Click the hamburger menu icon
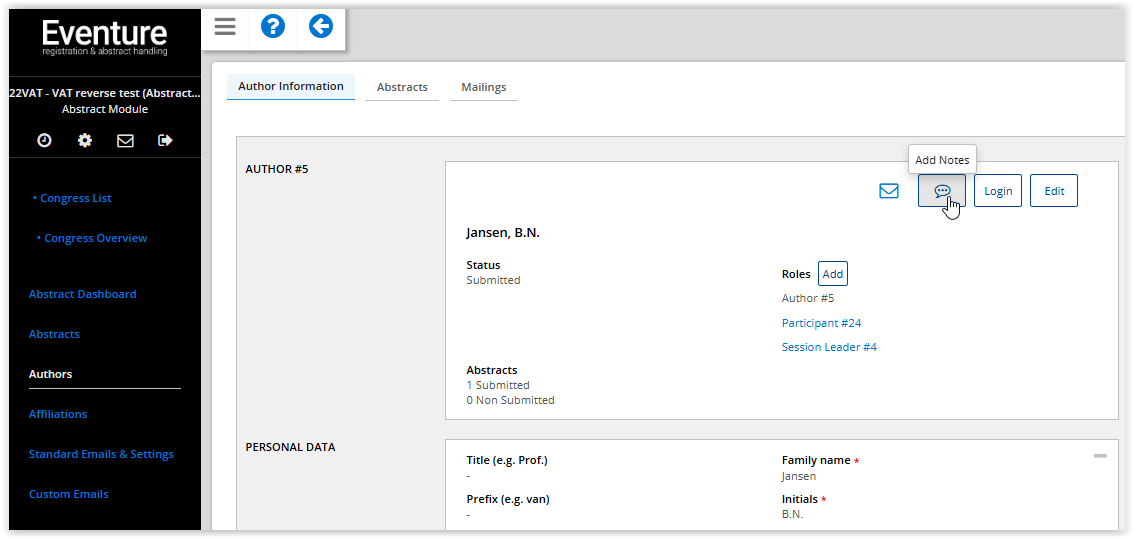1133x538 pixels. coord(225,27)
